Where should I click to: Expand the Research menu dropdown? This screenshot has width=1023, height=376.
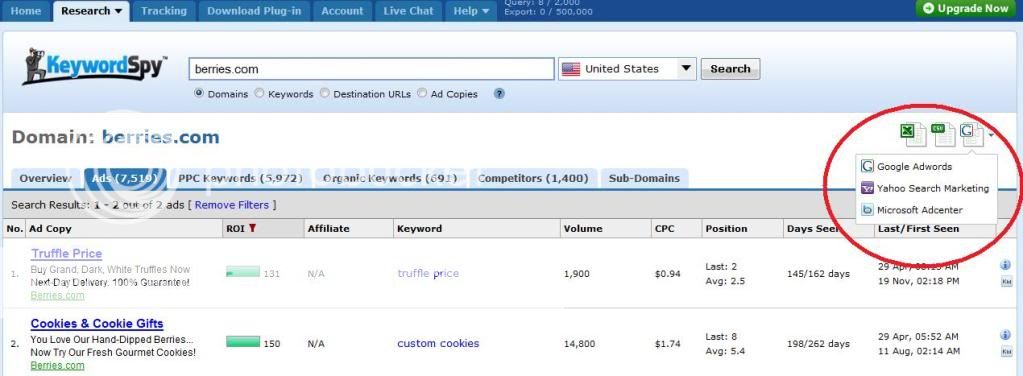91,11
